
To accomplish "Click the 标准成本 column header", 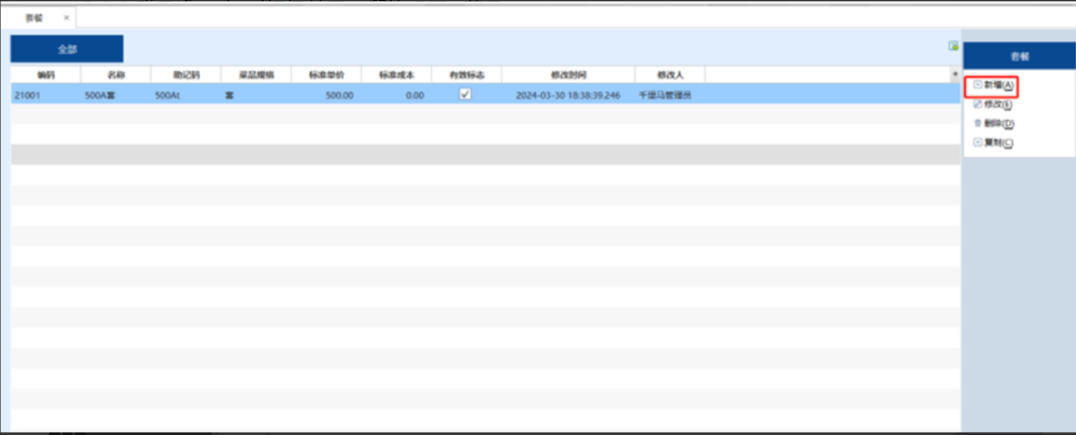I will 396,74.
